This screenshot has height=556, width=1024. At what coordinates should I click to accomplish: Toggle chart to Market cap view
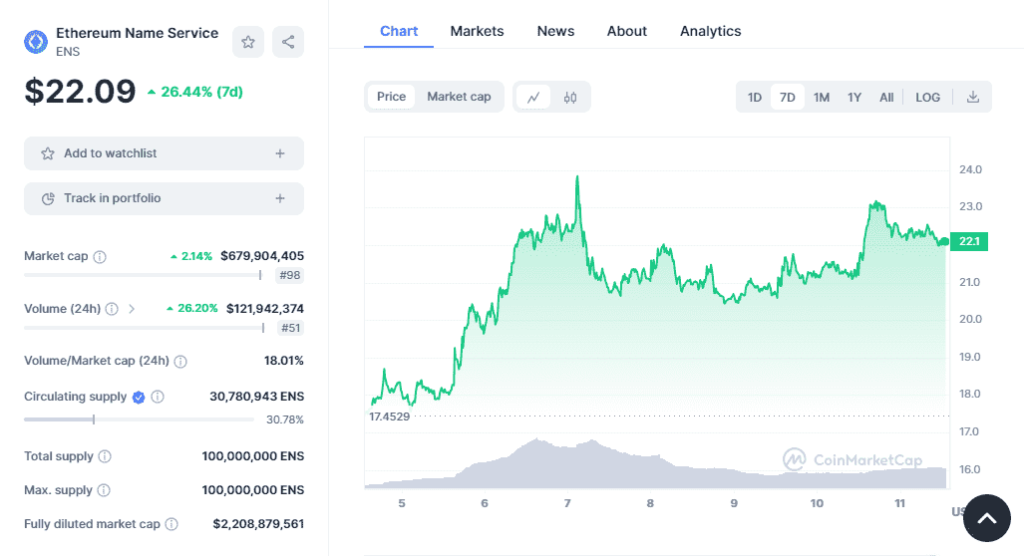click(459, 97)
